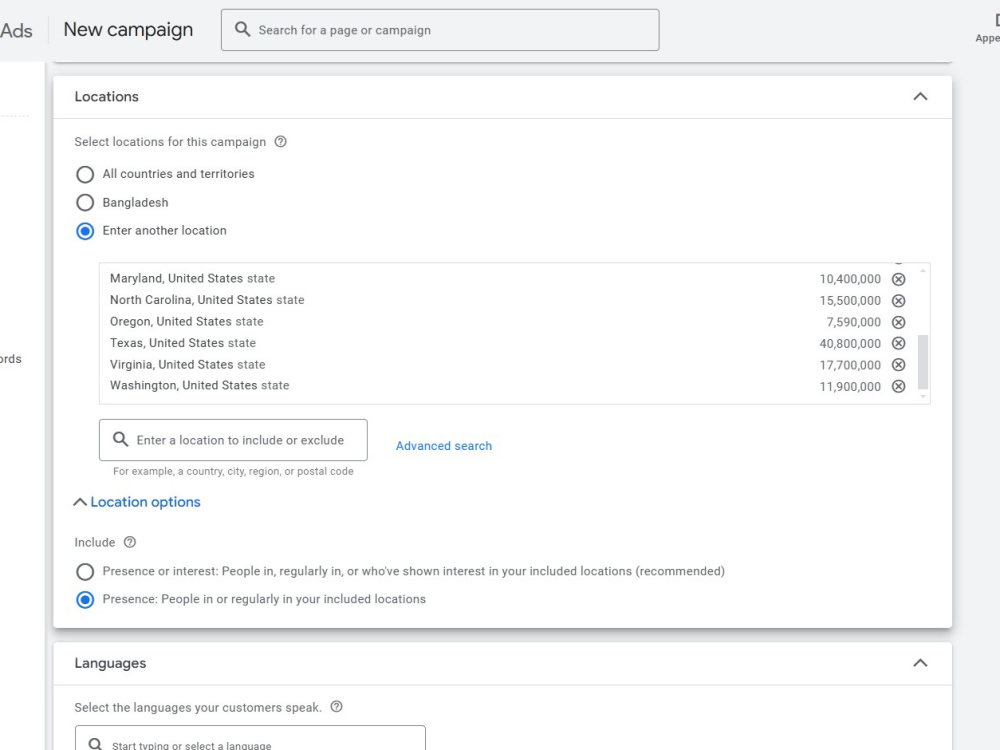Remove Texas from targeted locations
The height and width of the screenshot is (750, 1000).
click(x=898, y=343)
